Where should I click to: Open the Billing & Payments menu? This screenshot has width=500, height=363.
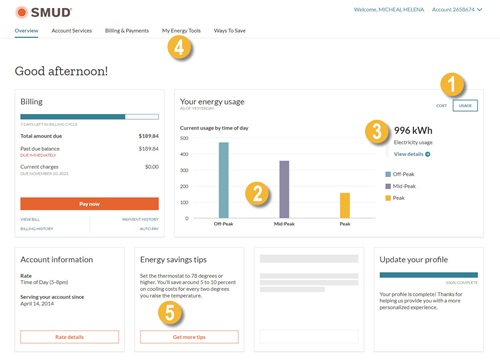point(127,31)
